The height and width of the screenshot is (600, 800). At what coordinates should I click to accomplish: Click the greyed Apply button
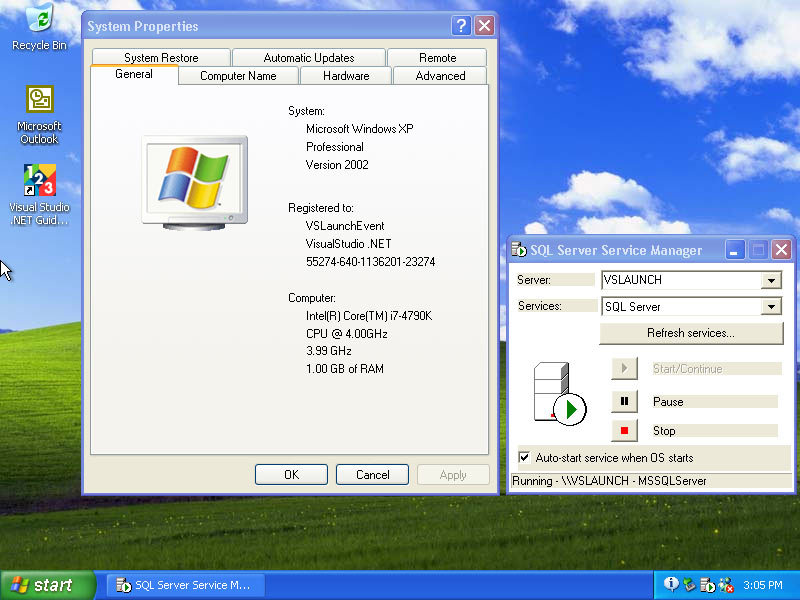pyautogui.click(x=453, y=474)
